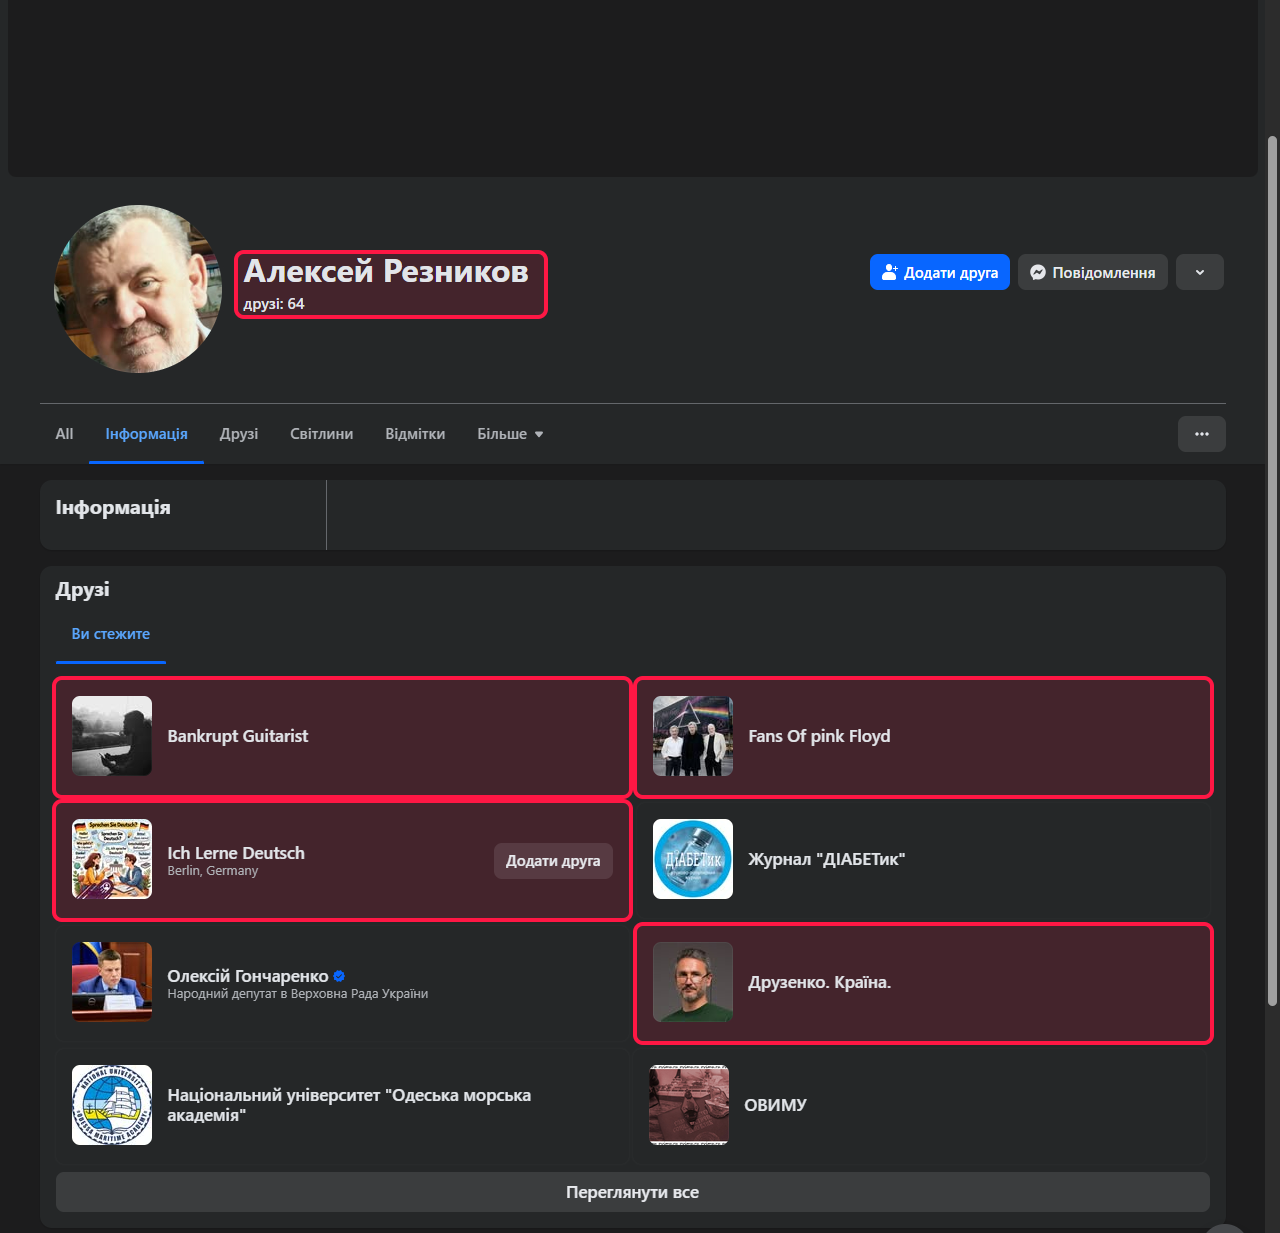Expand the Більше dropdown
The height and width of the screenshot is (1233, 1280).
(510, 434)
